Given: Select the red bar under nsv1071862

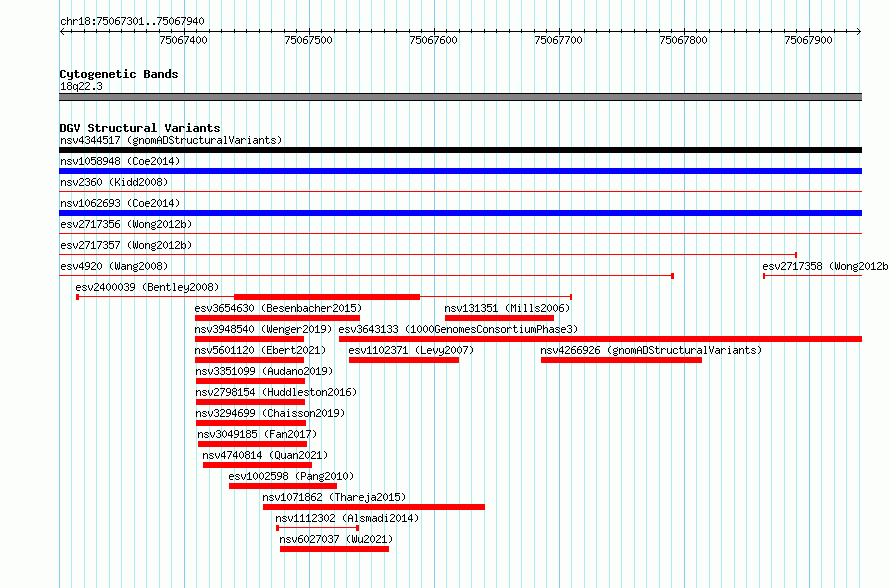Looking at the screenshot, I should click(x=373, y=507).
